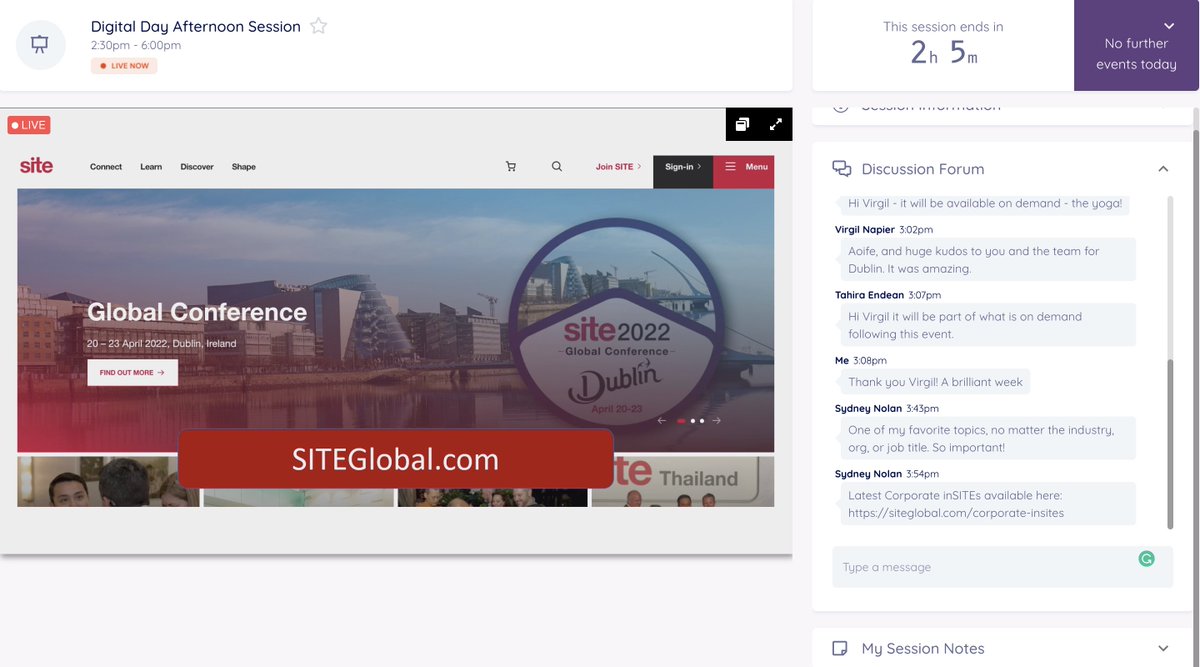Open search on SITE website header
The width and height of the screenshot is (1200, 667).
tap(557, 167)
